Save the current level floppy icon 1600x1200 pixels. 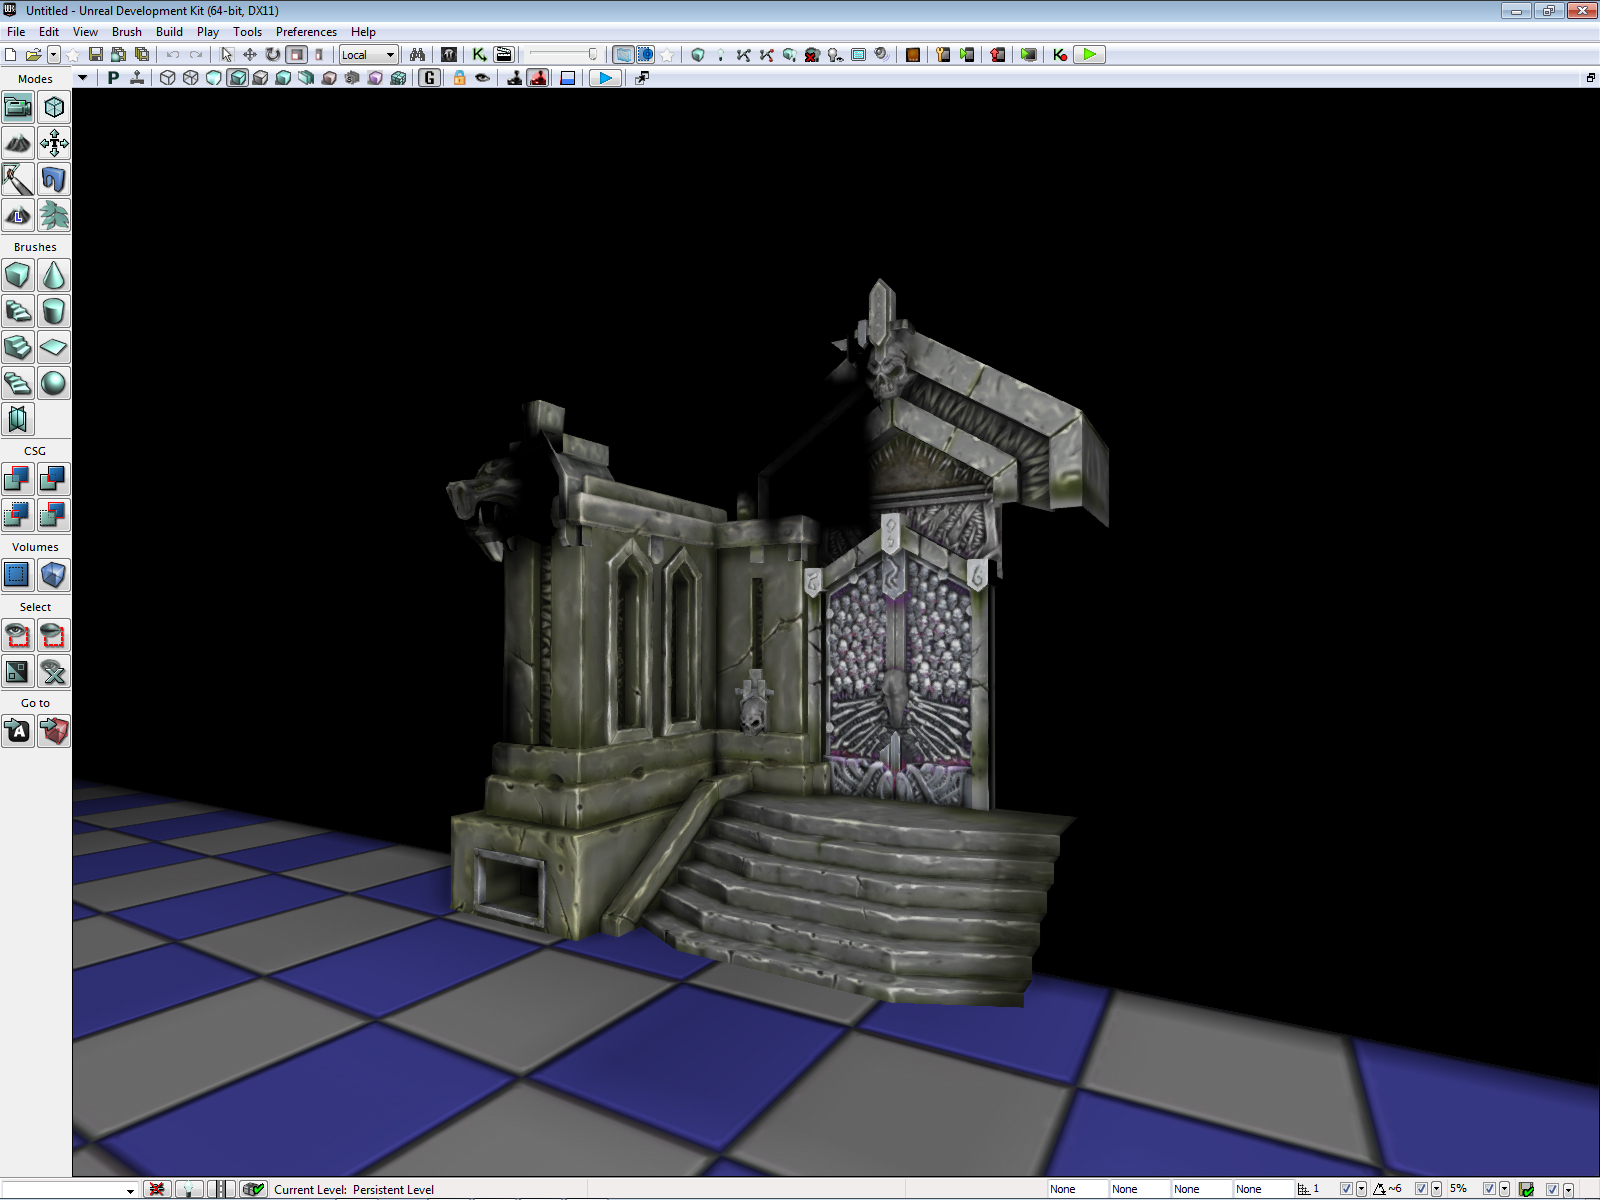[96, 55]
